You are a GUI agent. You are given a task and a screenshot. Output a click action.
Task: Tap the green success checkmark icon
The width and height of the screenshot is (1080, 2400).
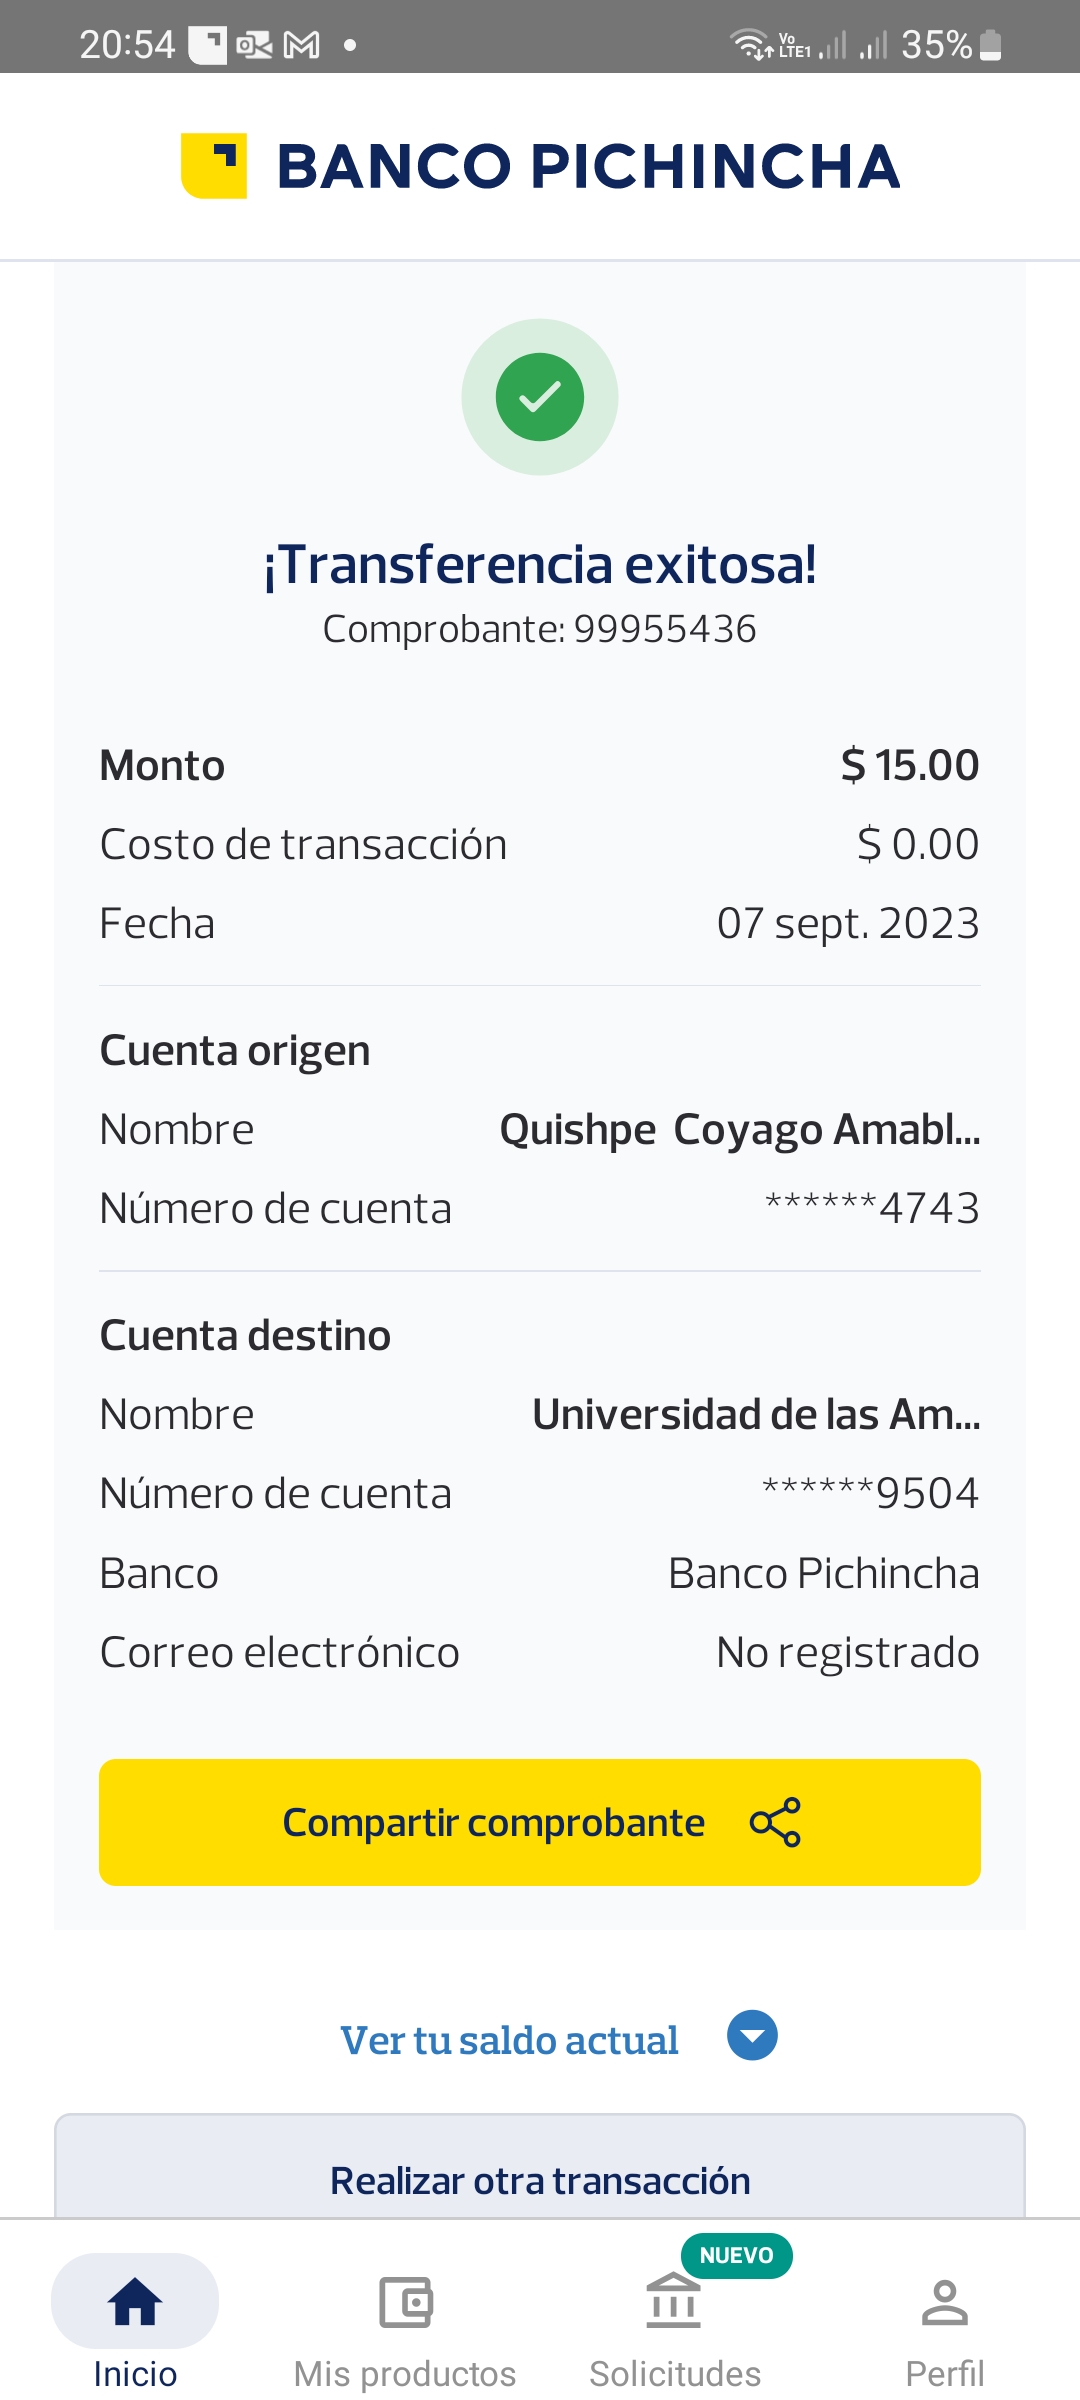540,397
